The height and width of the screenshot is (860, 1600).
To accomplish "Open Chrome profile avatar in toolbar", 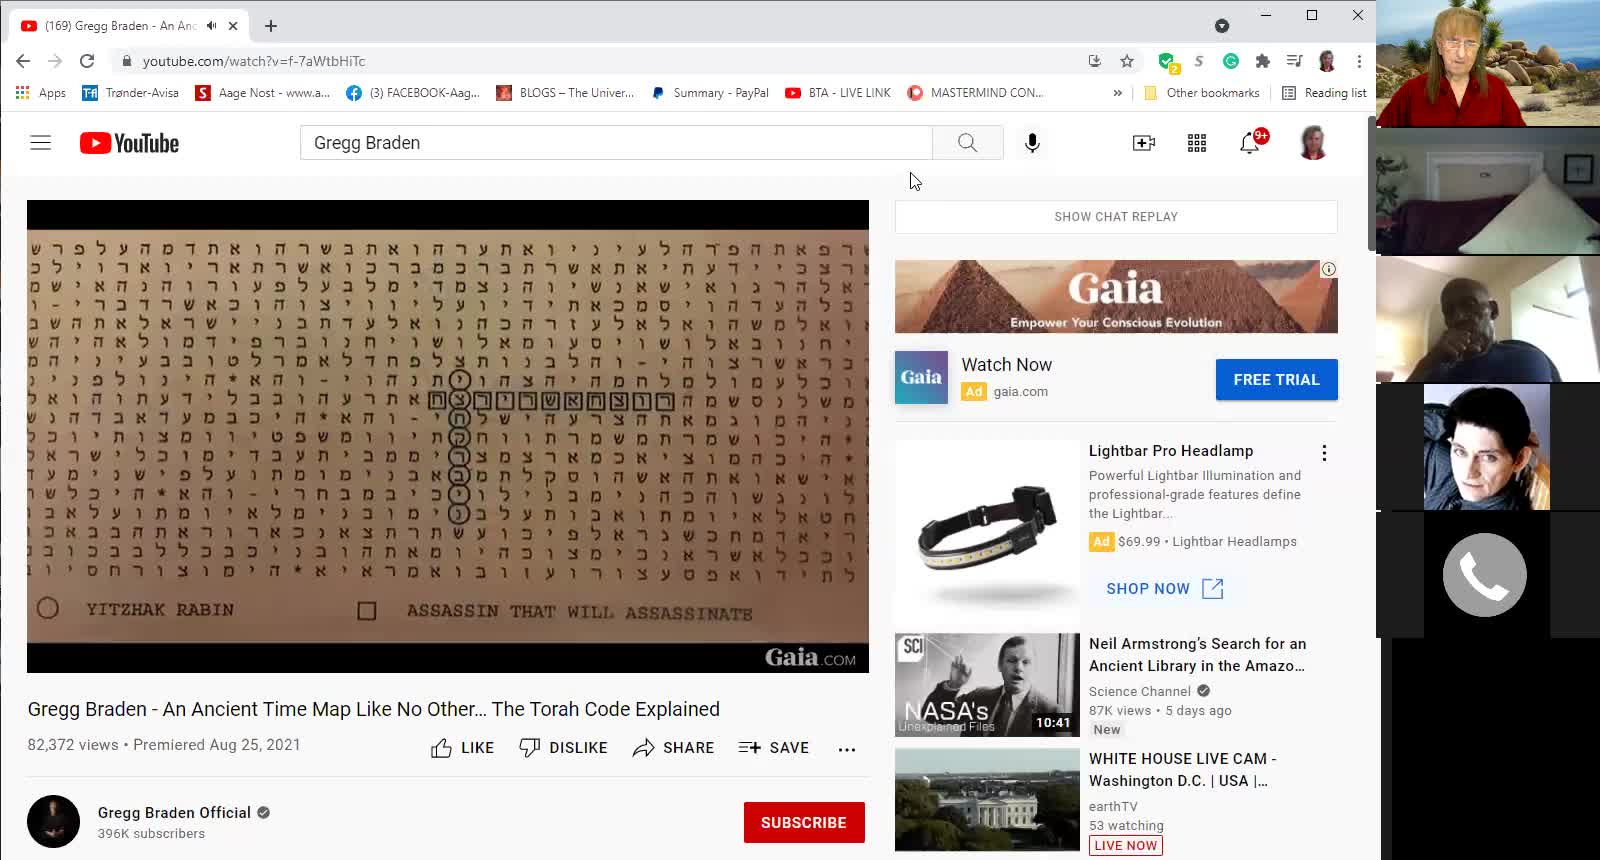I will 1327,61.
